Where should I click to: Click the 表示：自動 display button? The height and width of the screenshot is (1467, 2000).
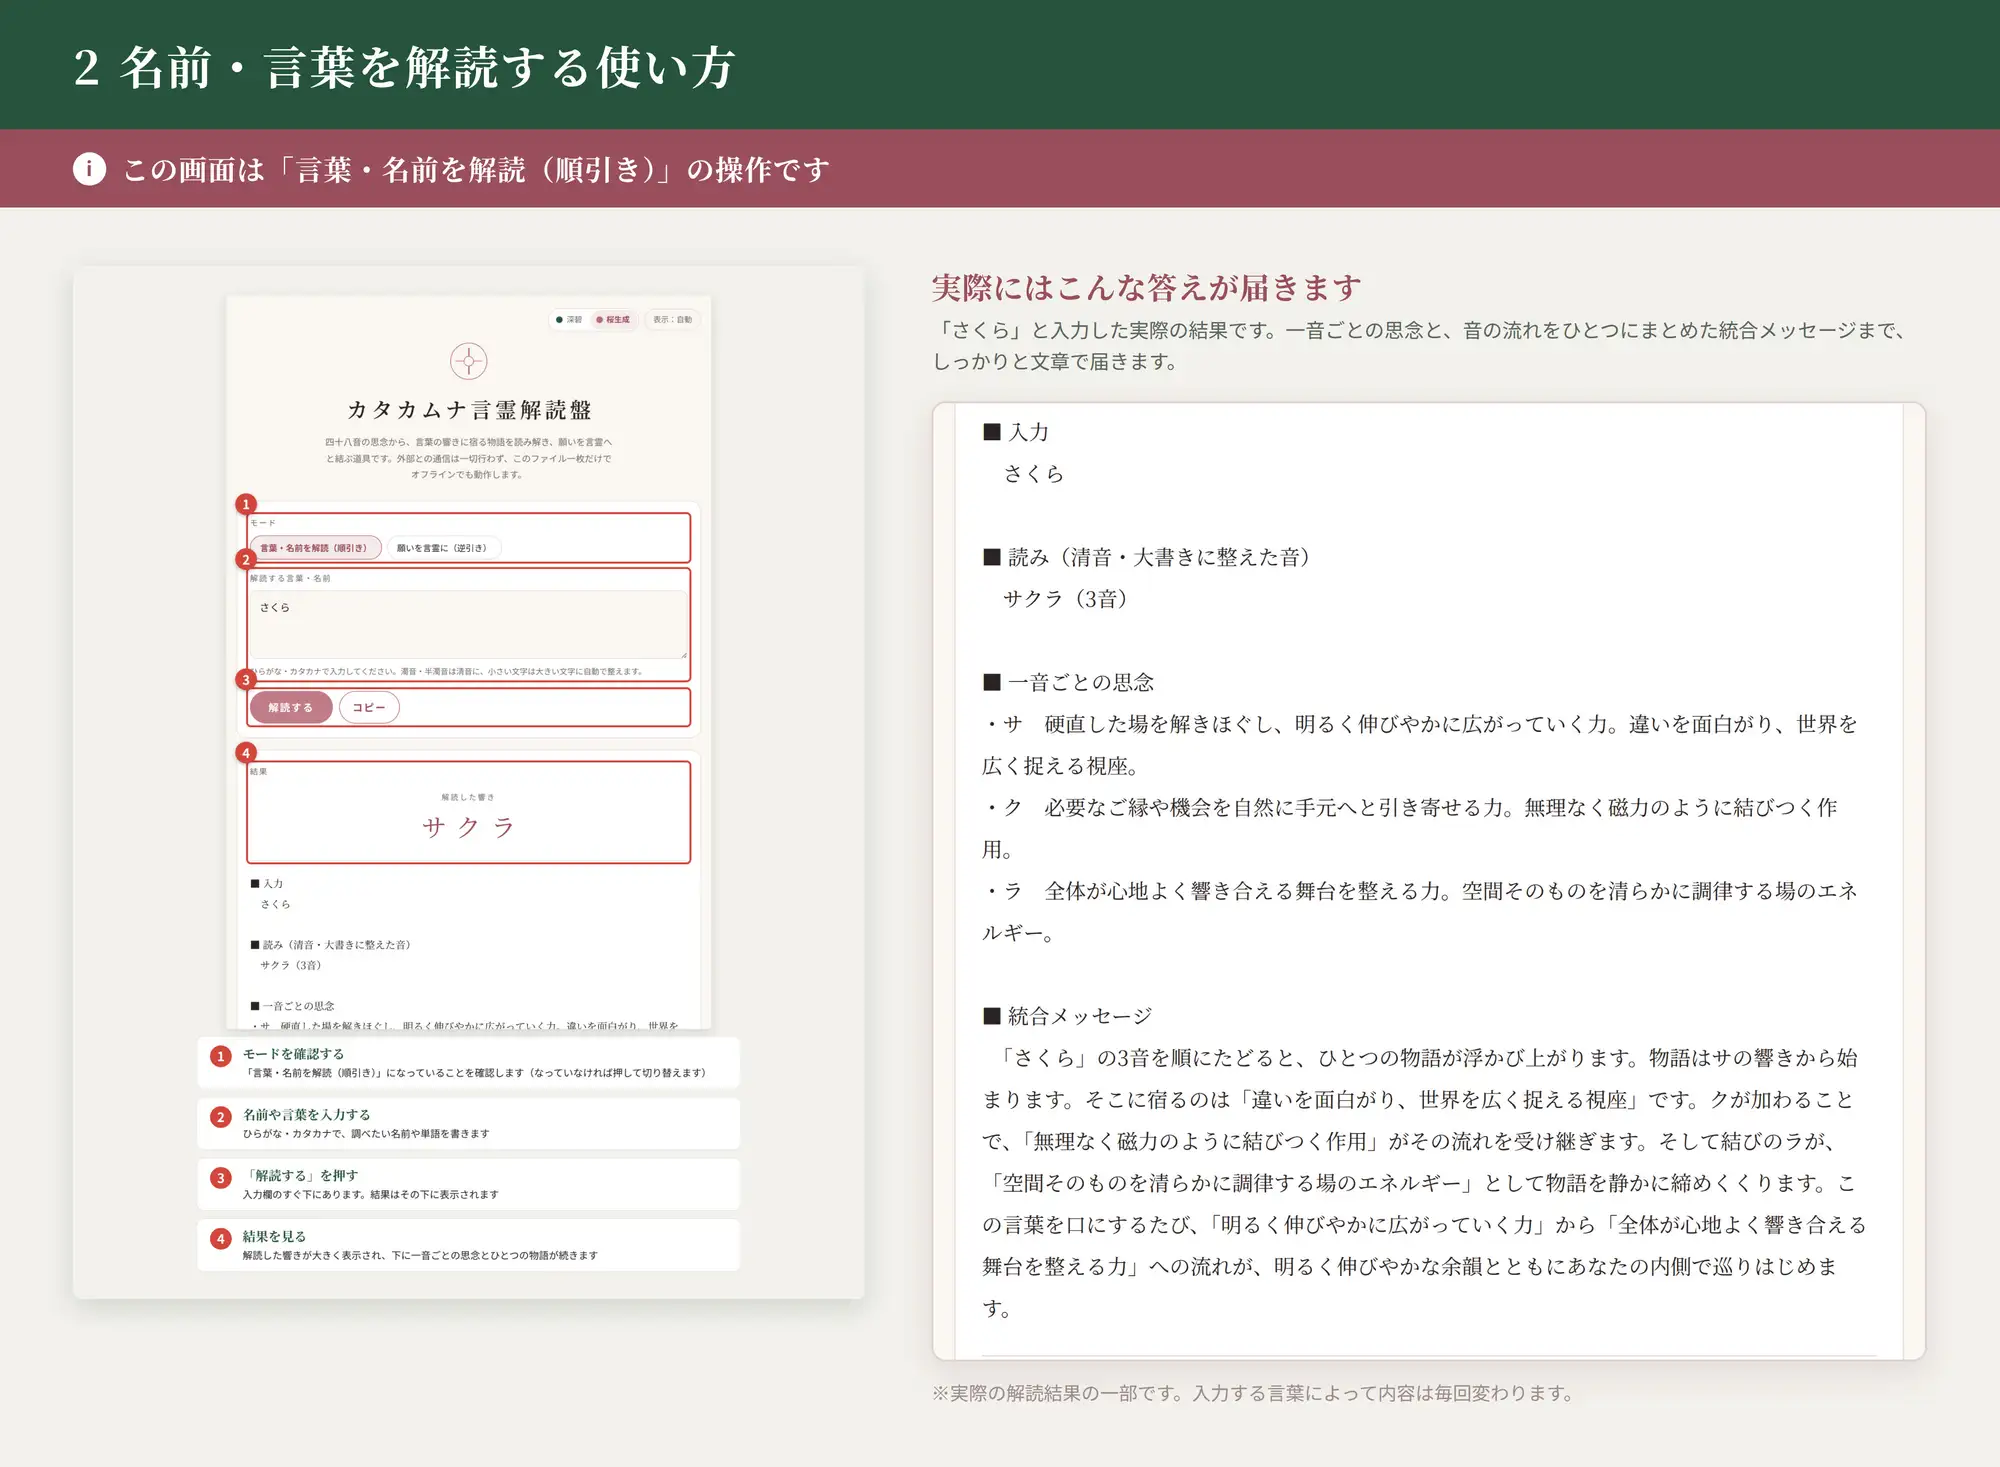click(x=672, y=320)
